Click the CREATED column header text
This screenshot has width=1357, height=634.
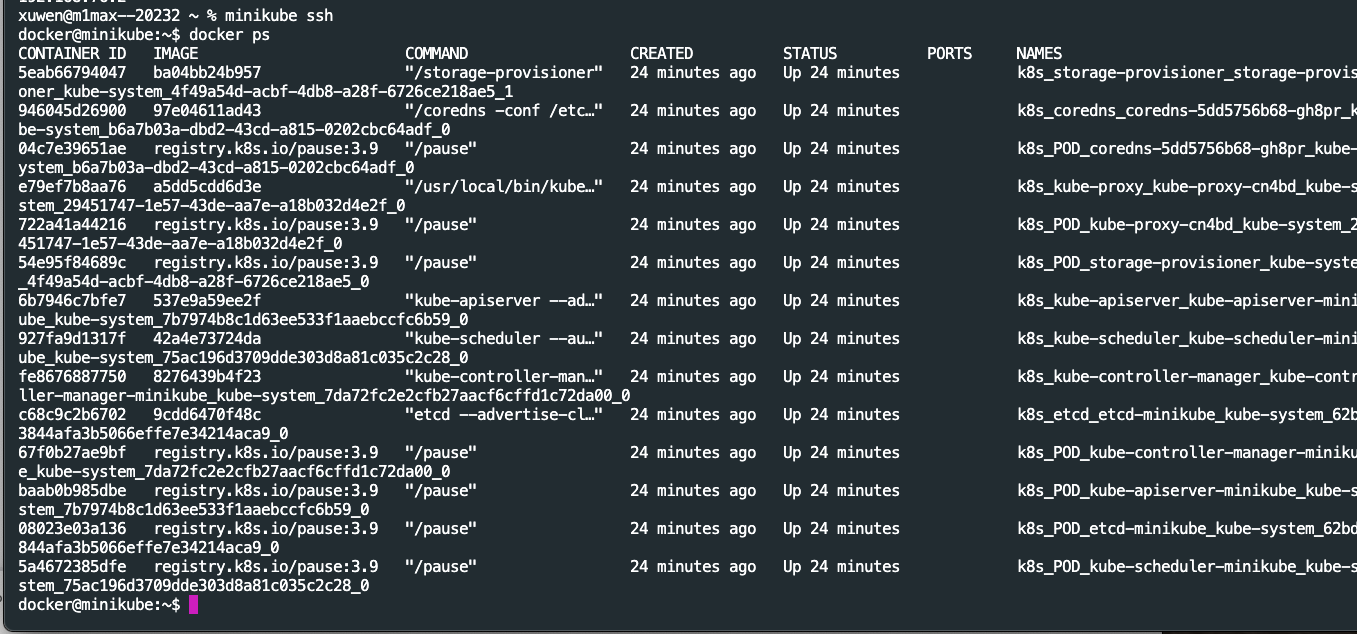point(661,53)
